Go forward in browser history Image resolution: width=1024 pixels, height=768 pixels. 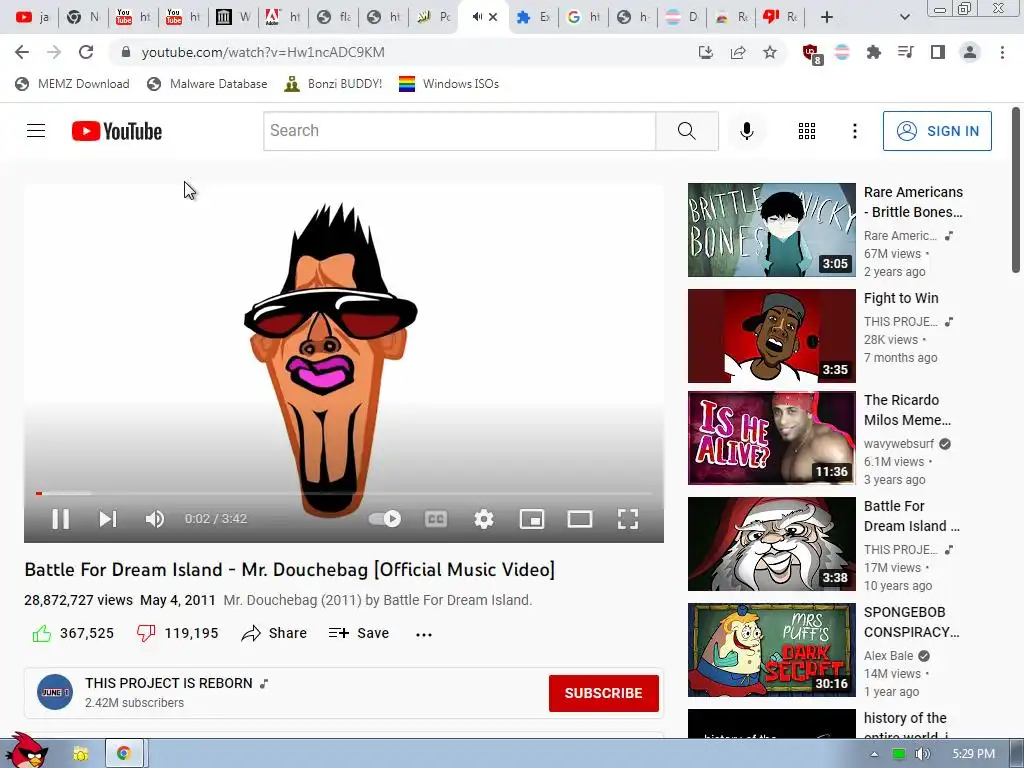tap(54, 52)
